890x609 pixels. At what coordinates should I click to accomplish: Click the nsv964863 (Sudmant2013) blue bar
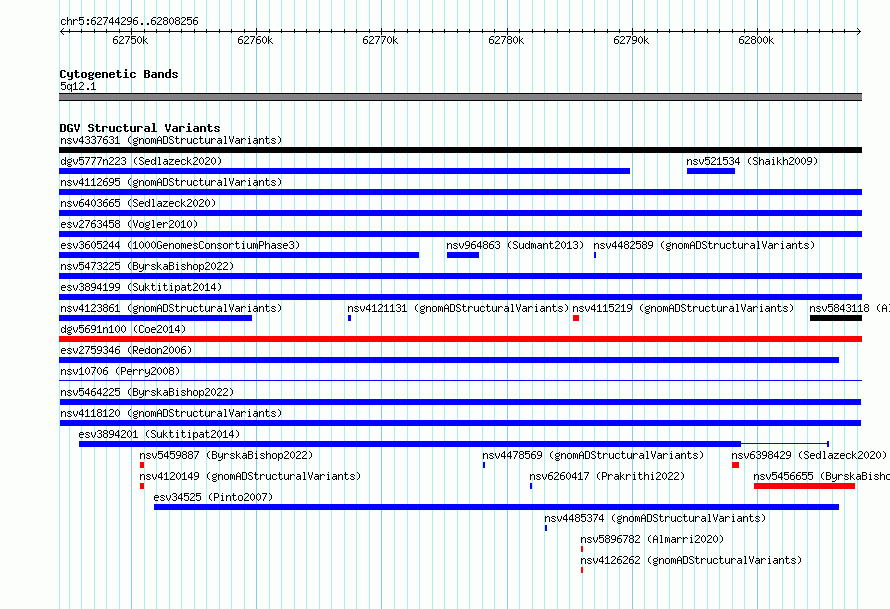pos(463,255)
